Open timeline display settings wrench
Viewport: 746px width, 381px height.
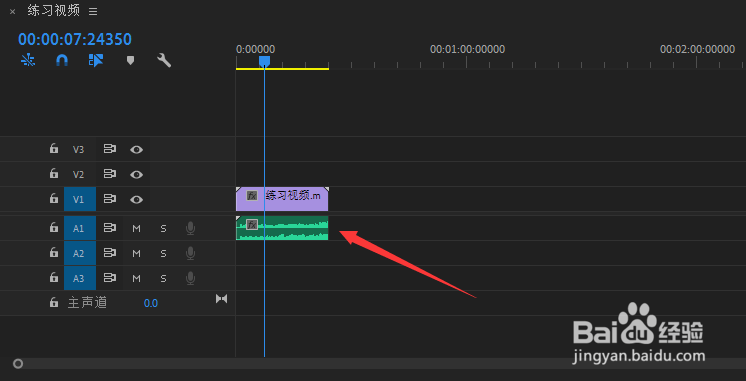click(164, 60)
